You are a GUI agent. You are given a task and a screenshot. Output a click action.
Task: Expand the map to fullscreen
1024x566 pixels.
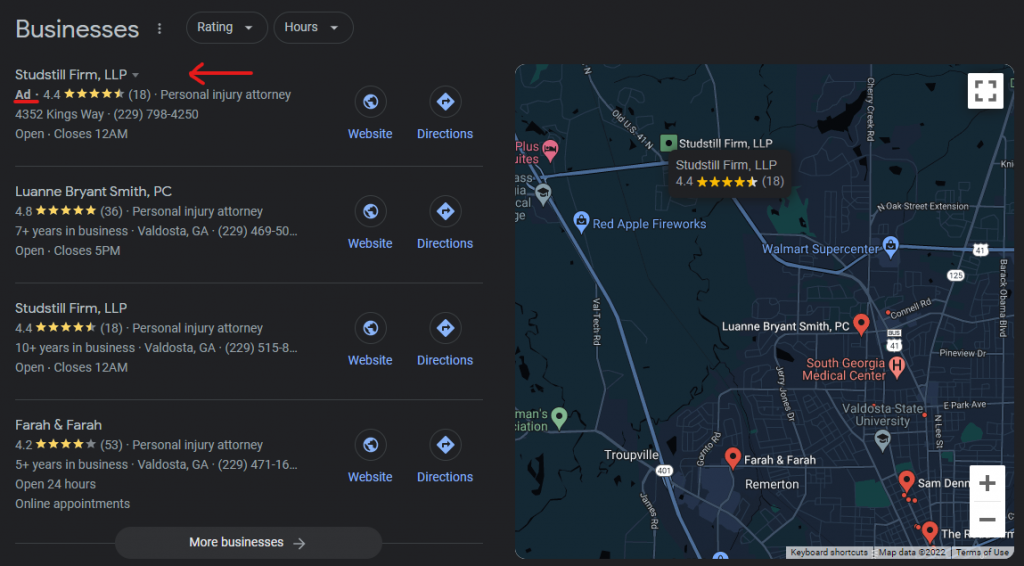[985, 91]
